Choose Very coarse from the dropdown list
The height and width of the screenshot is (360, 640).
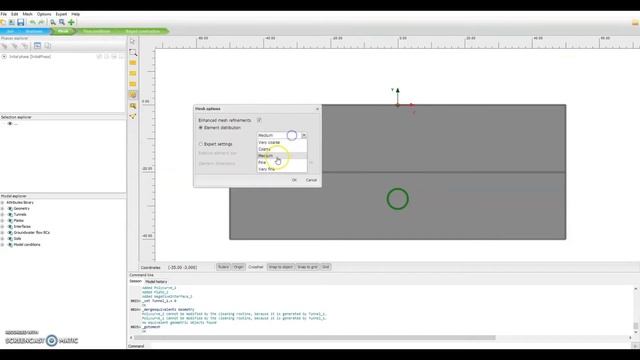pyautogui.click(x=282, y=142)
